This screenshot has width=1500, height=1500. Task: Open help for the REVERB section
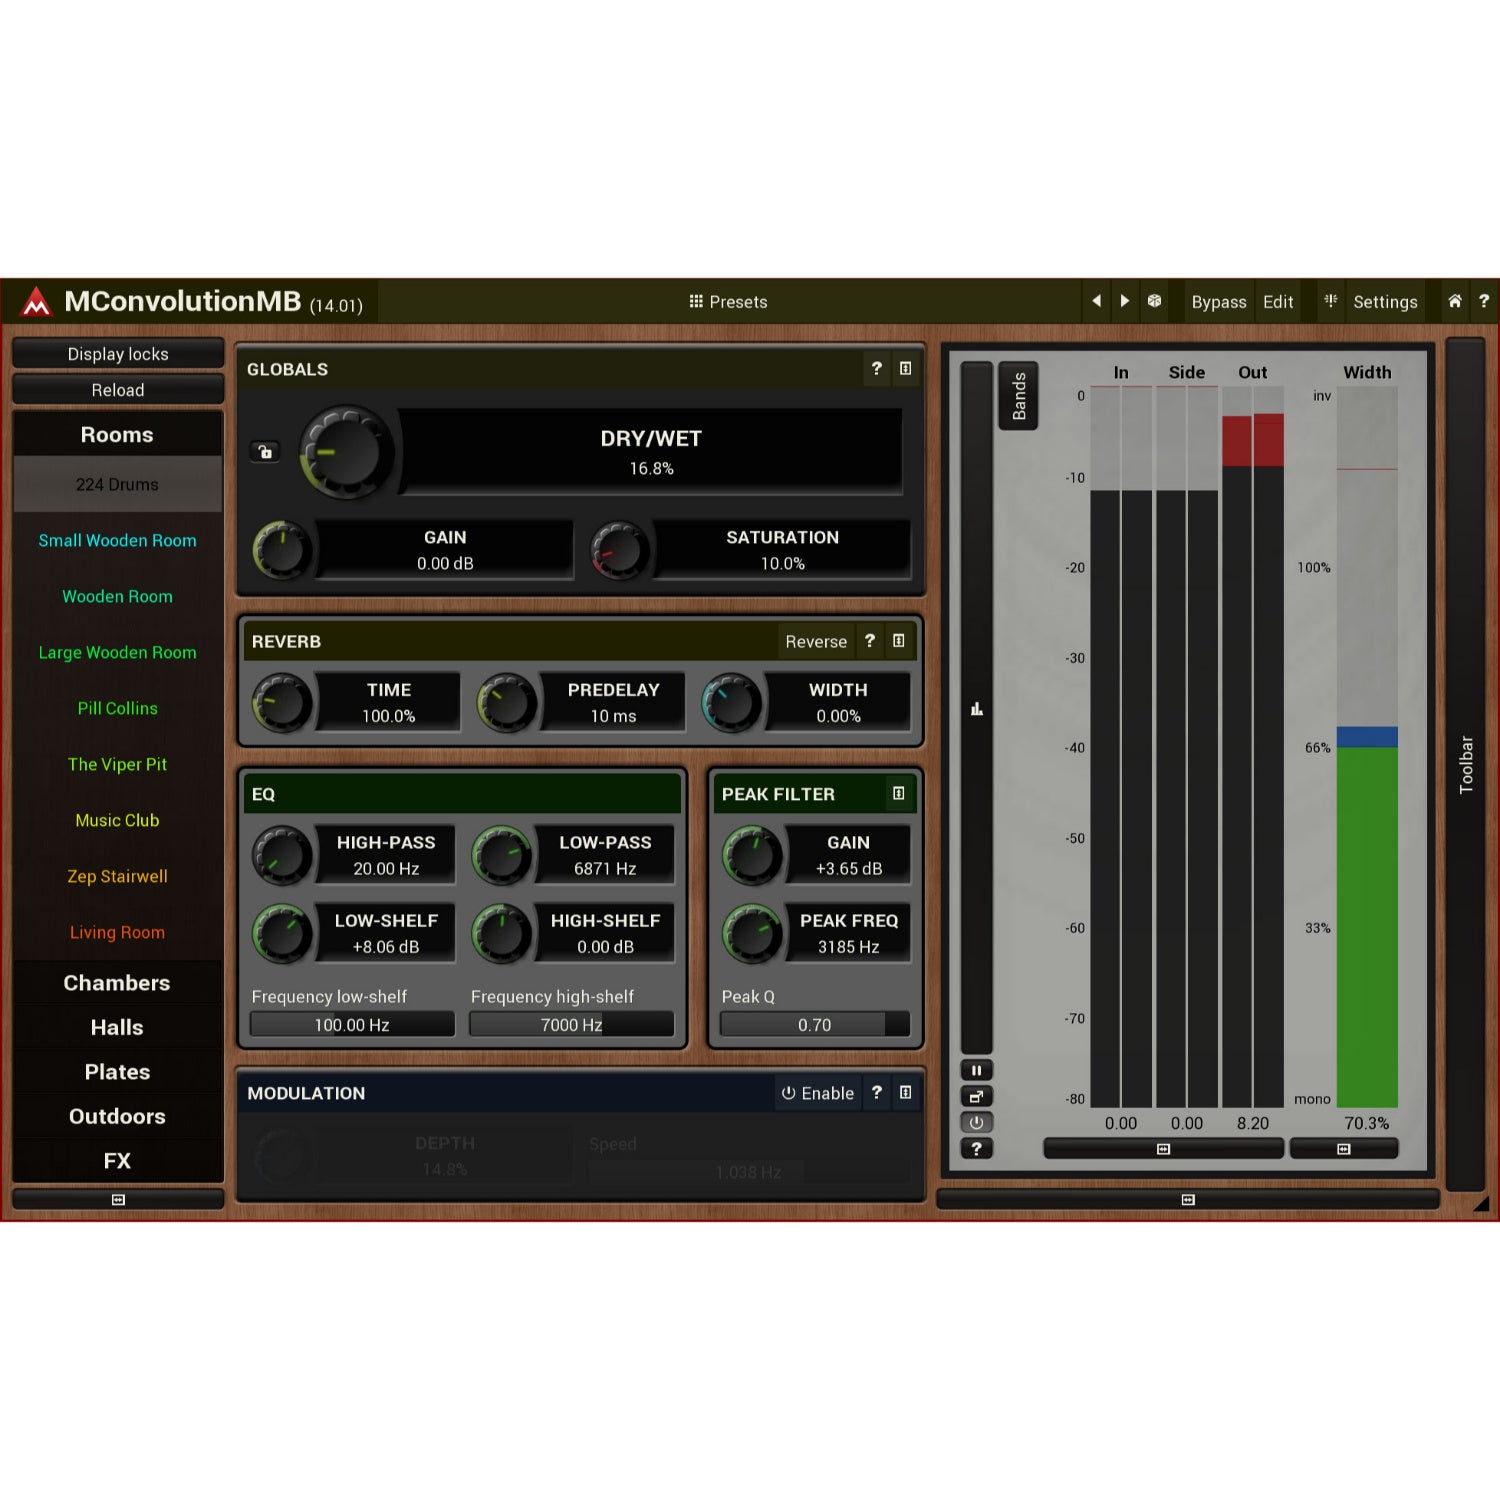pyautogui.click(x=870, y=641)
